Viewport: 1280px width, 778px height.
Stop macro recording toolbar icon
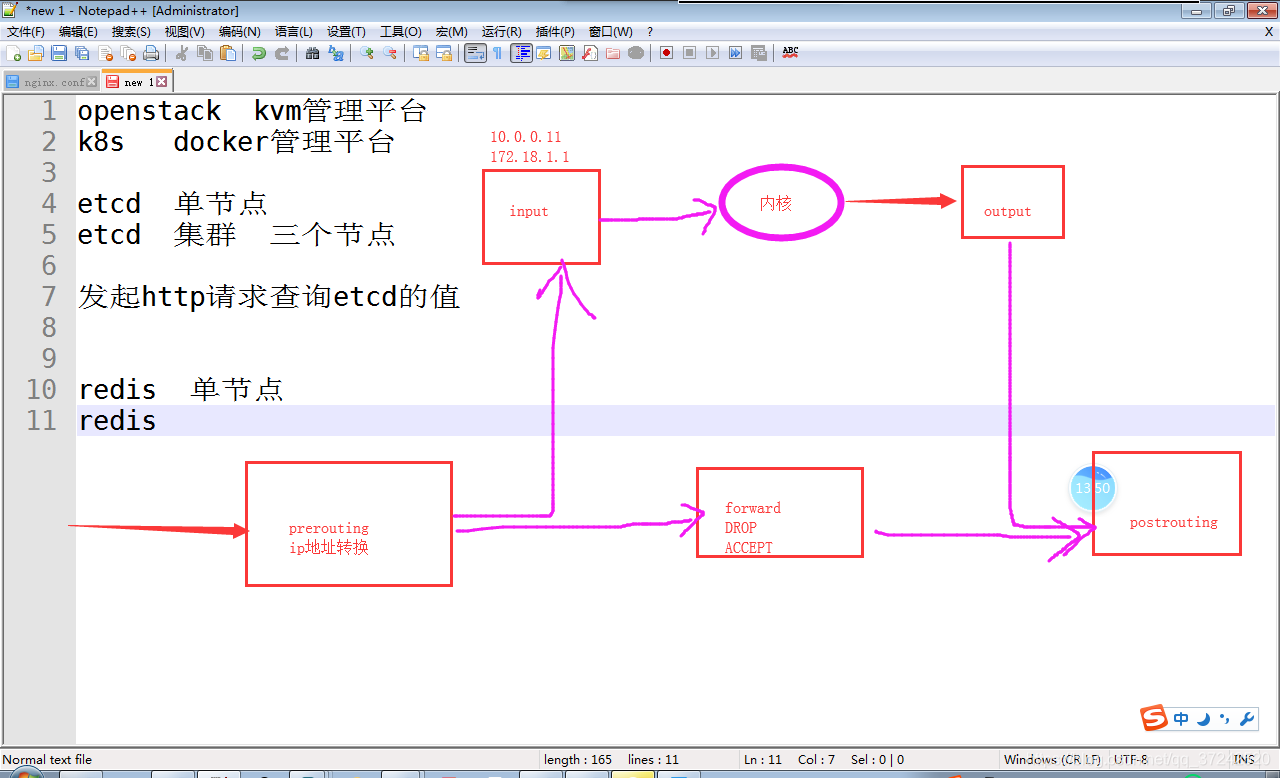[689, 53]
